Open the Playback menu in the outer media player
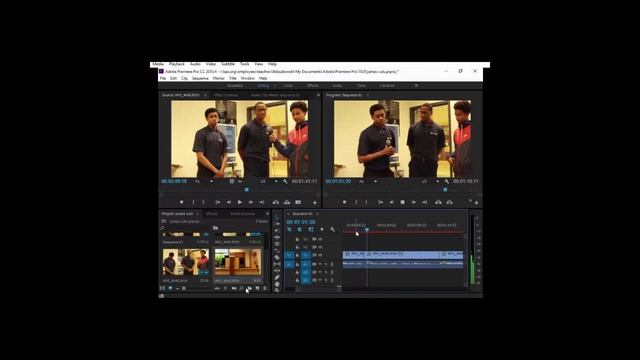Image resolution: width=640 pixels, height=360 pixels. pyautogui.click(x=177, y=64)
